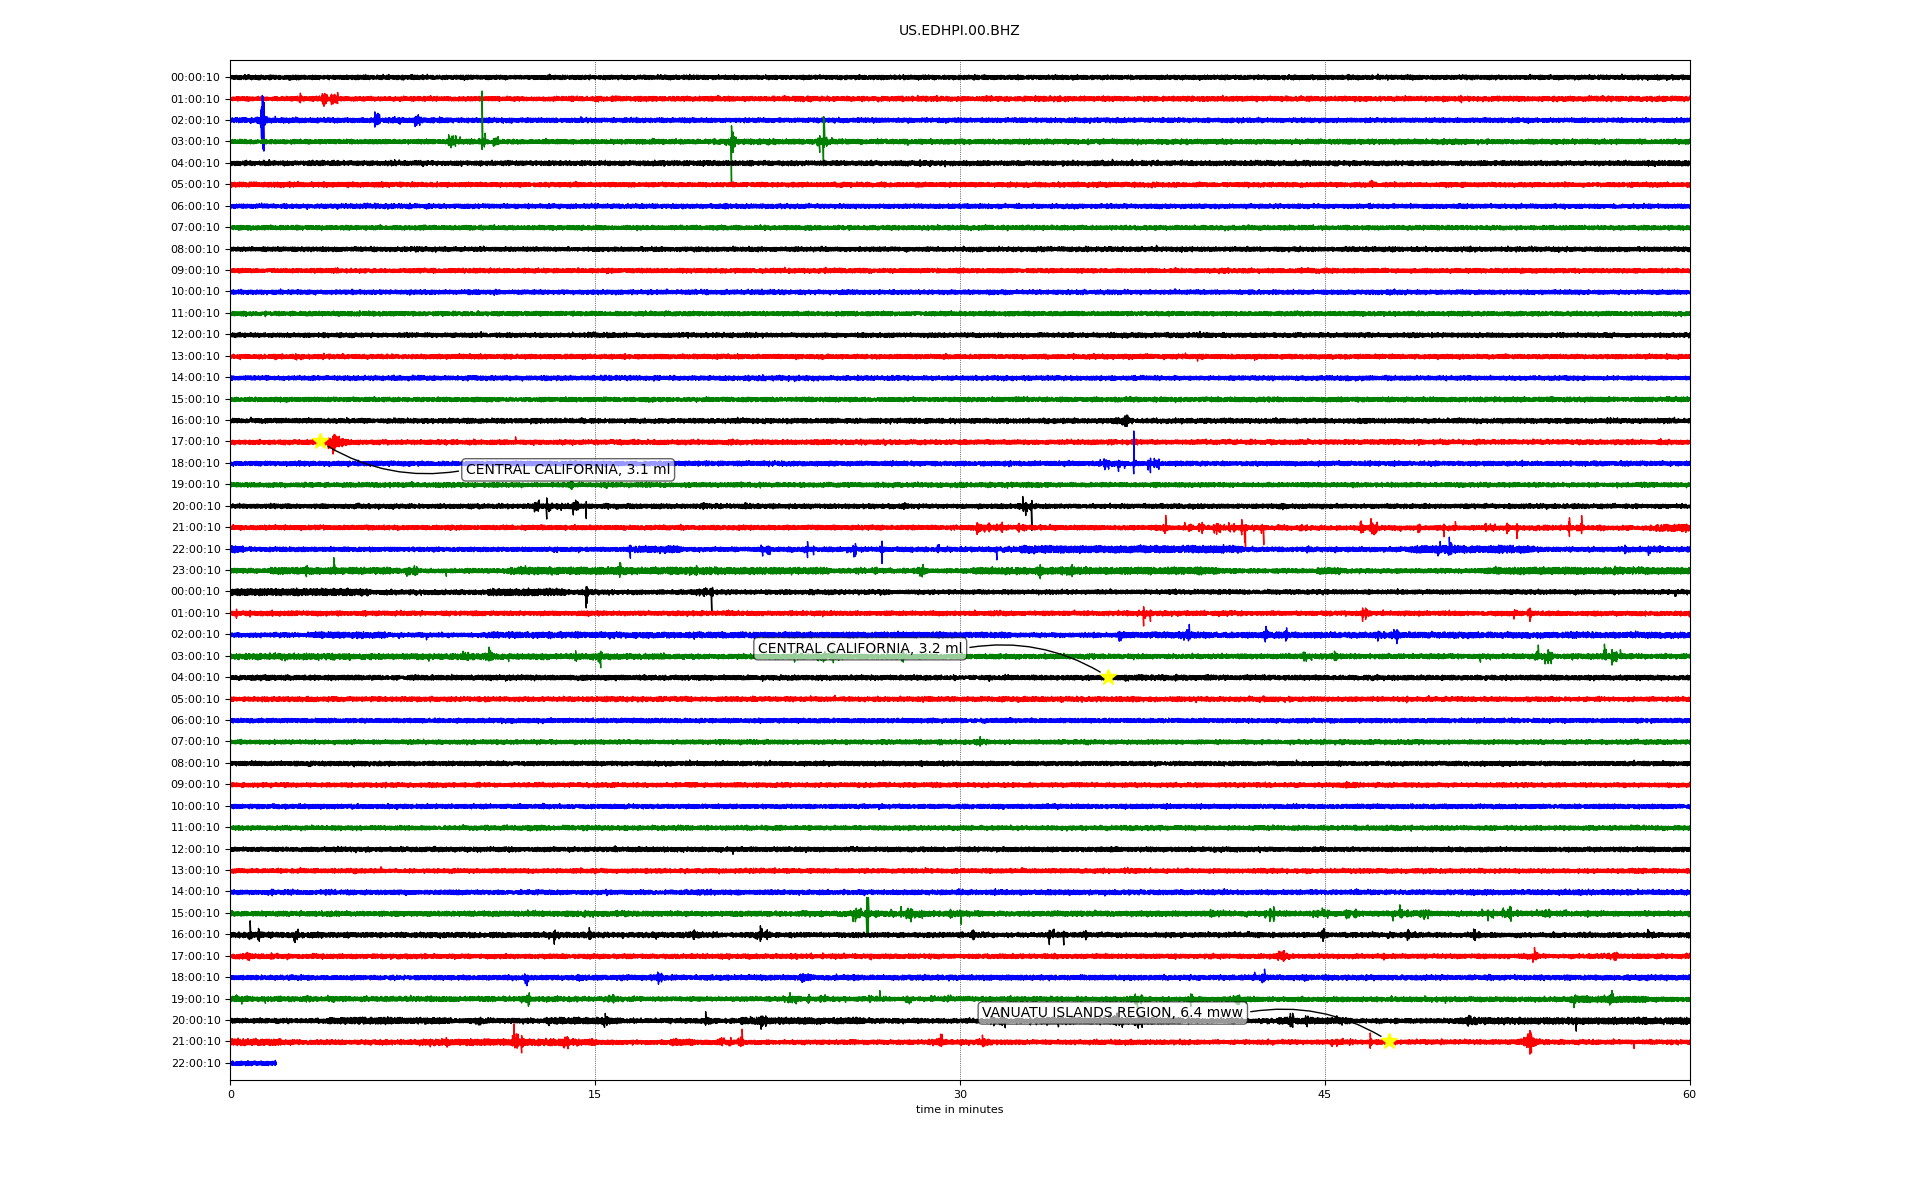Click the 15 tick label on the x-axis
This screenshot has width=1920, height=1200.
click(x=595, y=1094)
